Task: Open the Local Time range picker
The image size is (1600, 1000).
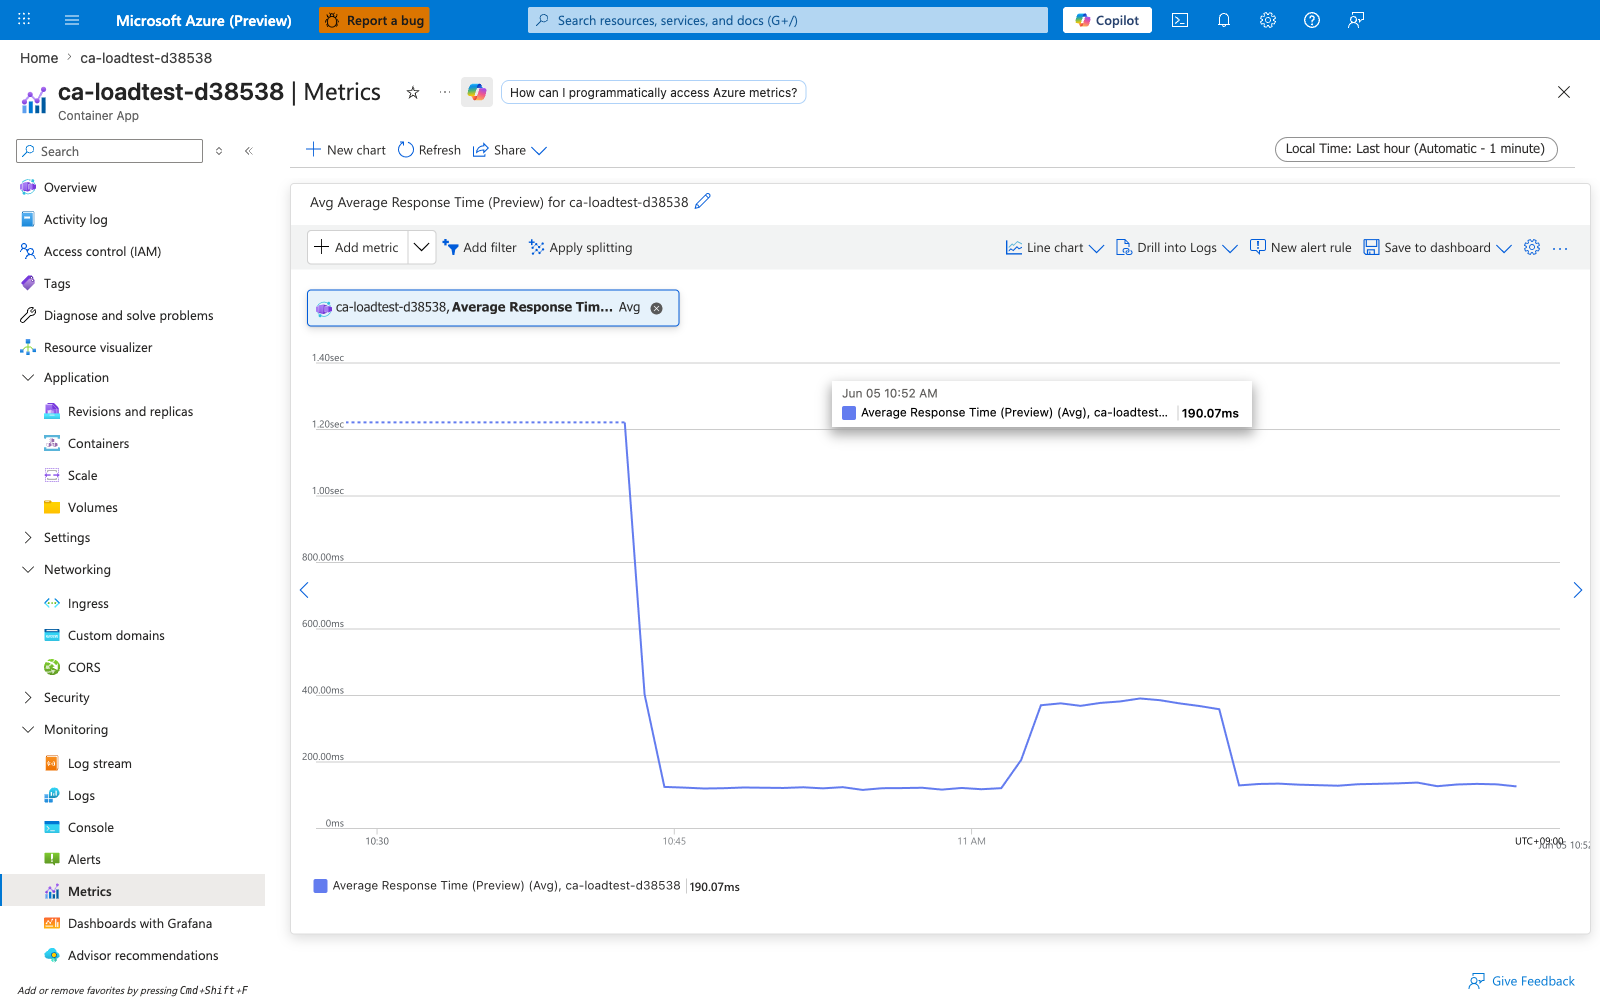Action: pyautogui.click(x=1416, y=149)
